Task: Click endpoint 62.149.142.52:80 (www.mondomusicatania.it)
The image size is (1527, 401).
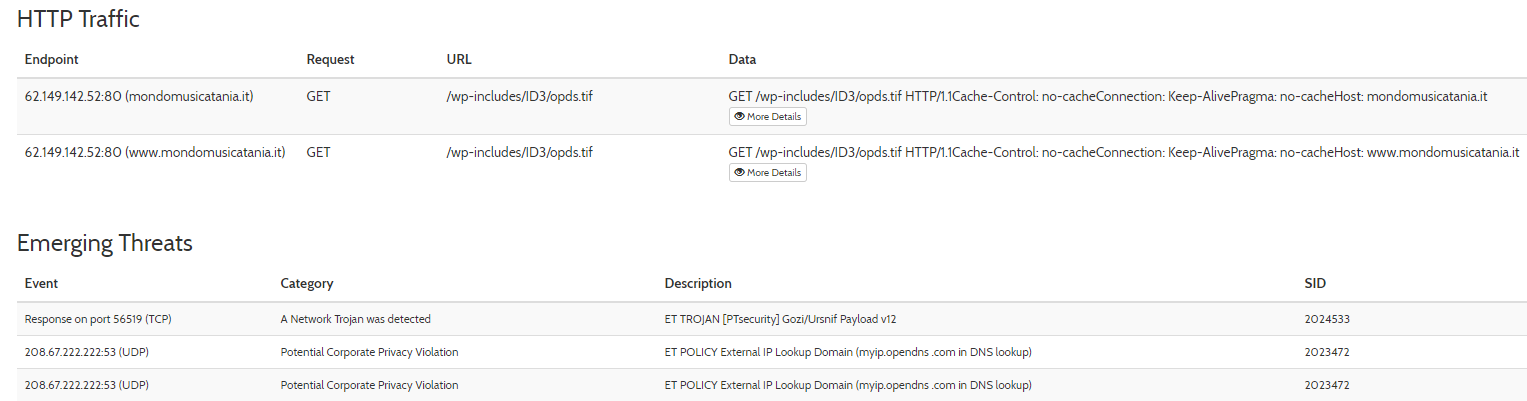Action: tap(155, 153)
